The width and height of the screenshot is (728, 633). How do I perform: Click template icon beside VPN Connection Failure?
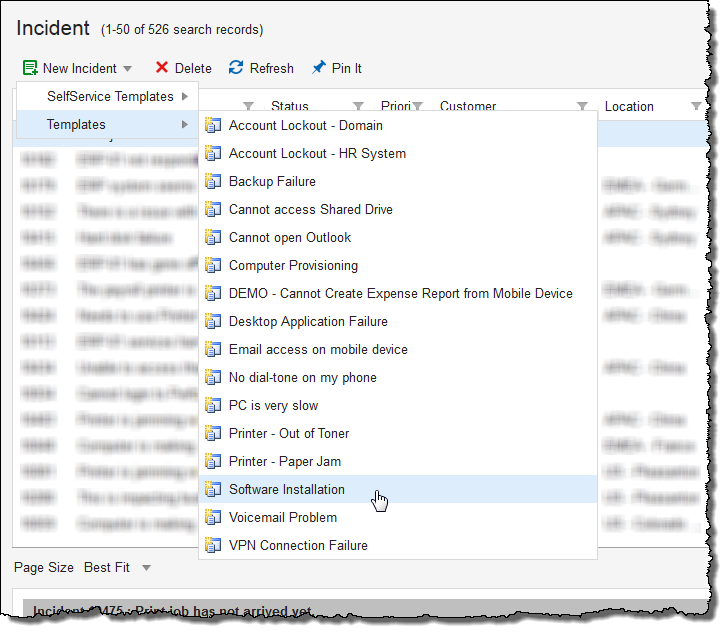(213, 545)
